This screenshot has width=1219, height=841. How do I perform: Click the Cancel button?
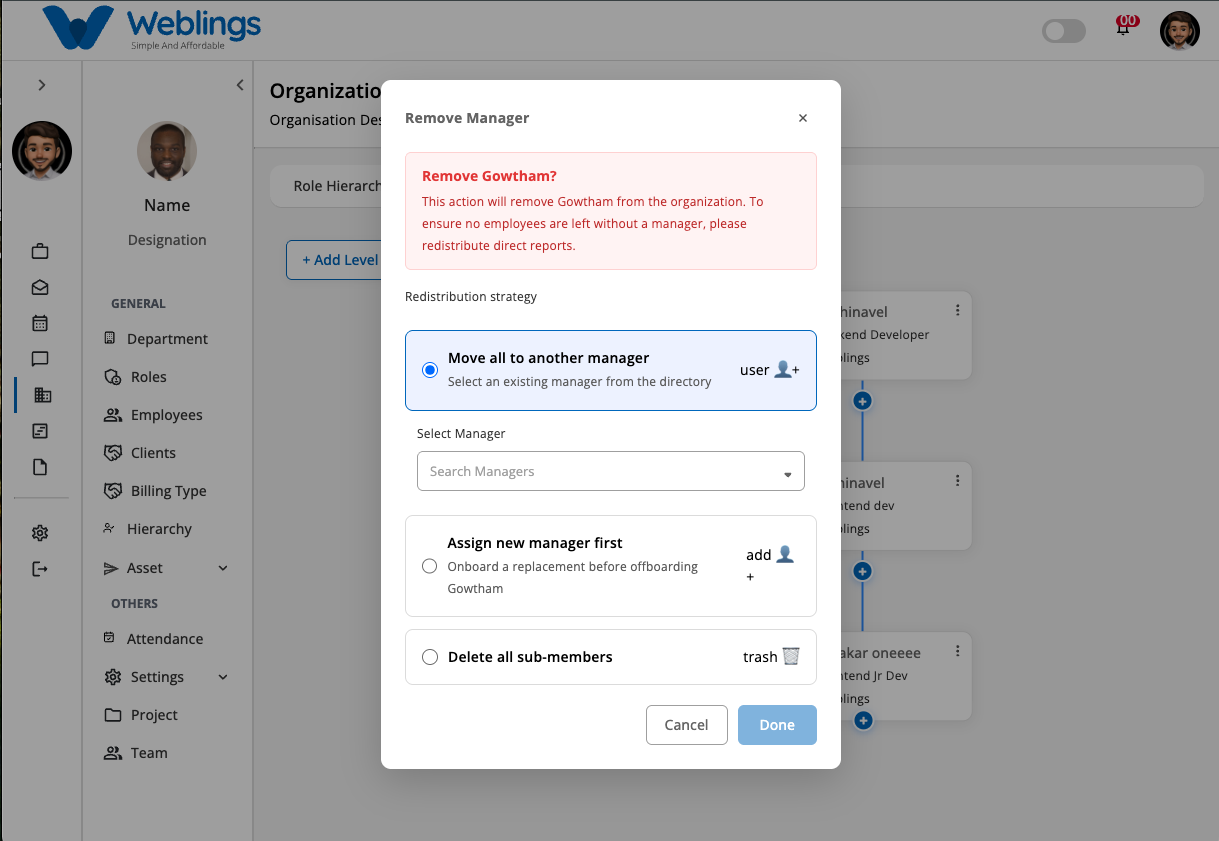pyautogui.click(x=687, y=725)
